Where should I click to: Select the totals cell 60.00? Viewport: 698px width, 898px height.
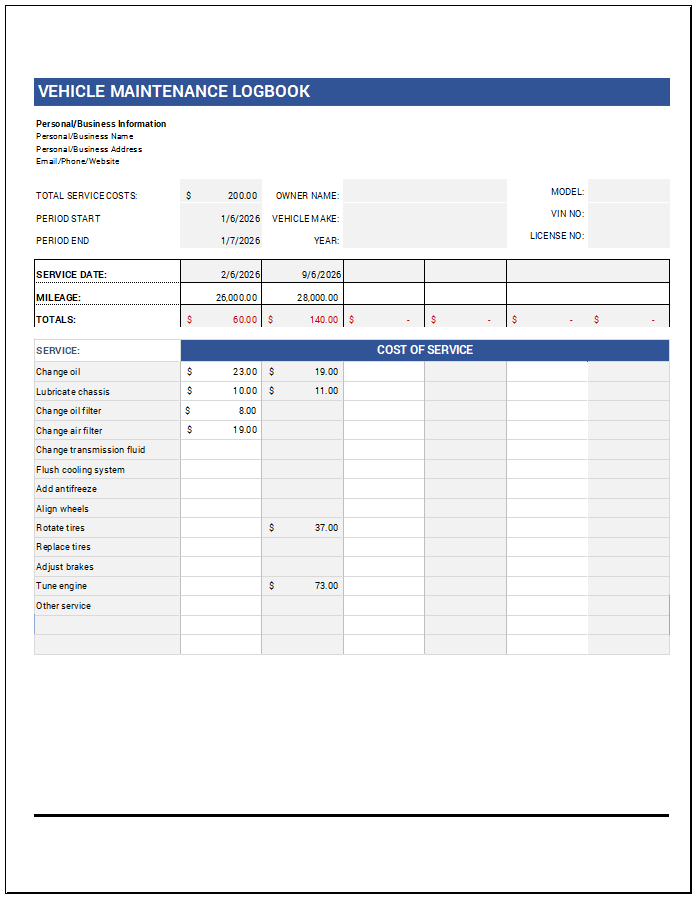click(221, 317)
